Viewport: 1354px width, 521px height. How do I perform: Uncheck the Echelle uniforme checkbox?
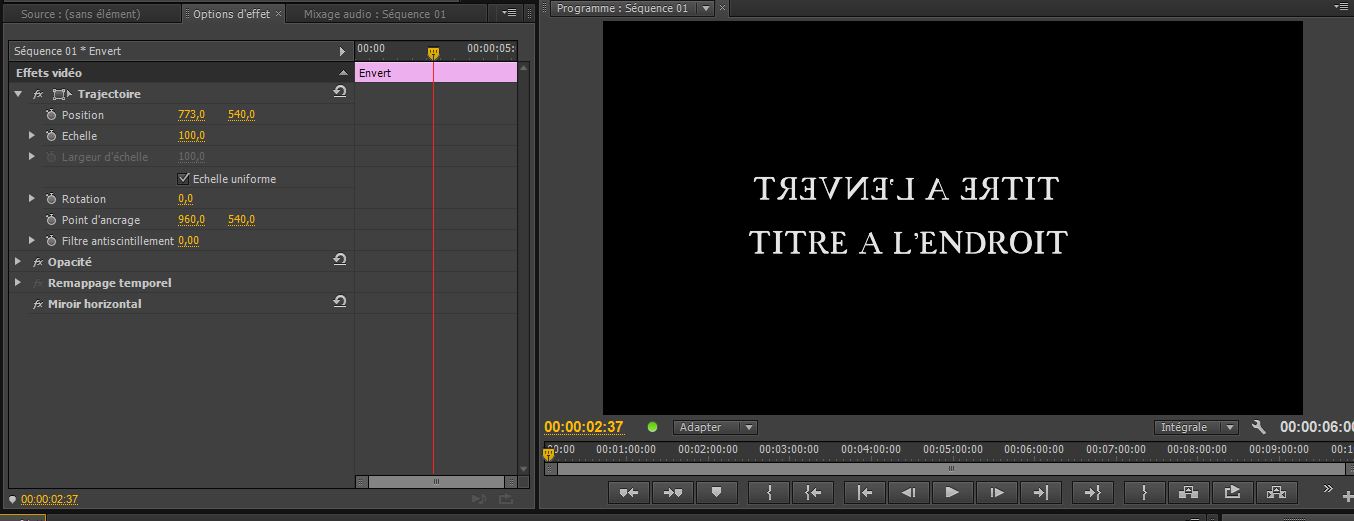tap(183, 179)
